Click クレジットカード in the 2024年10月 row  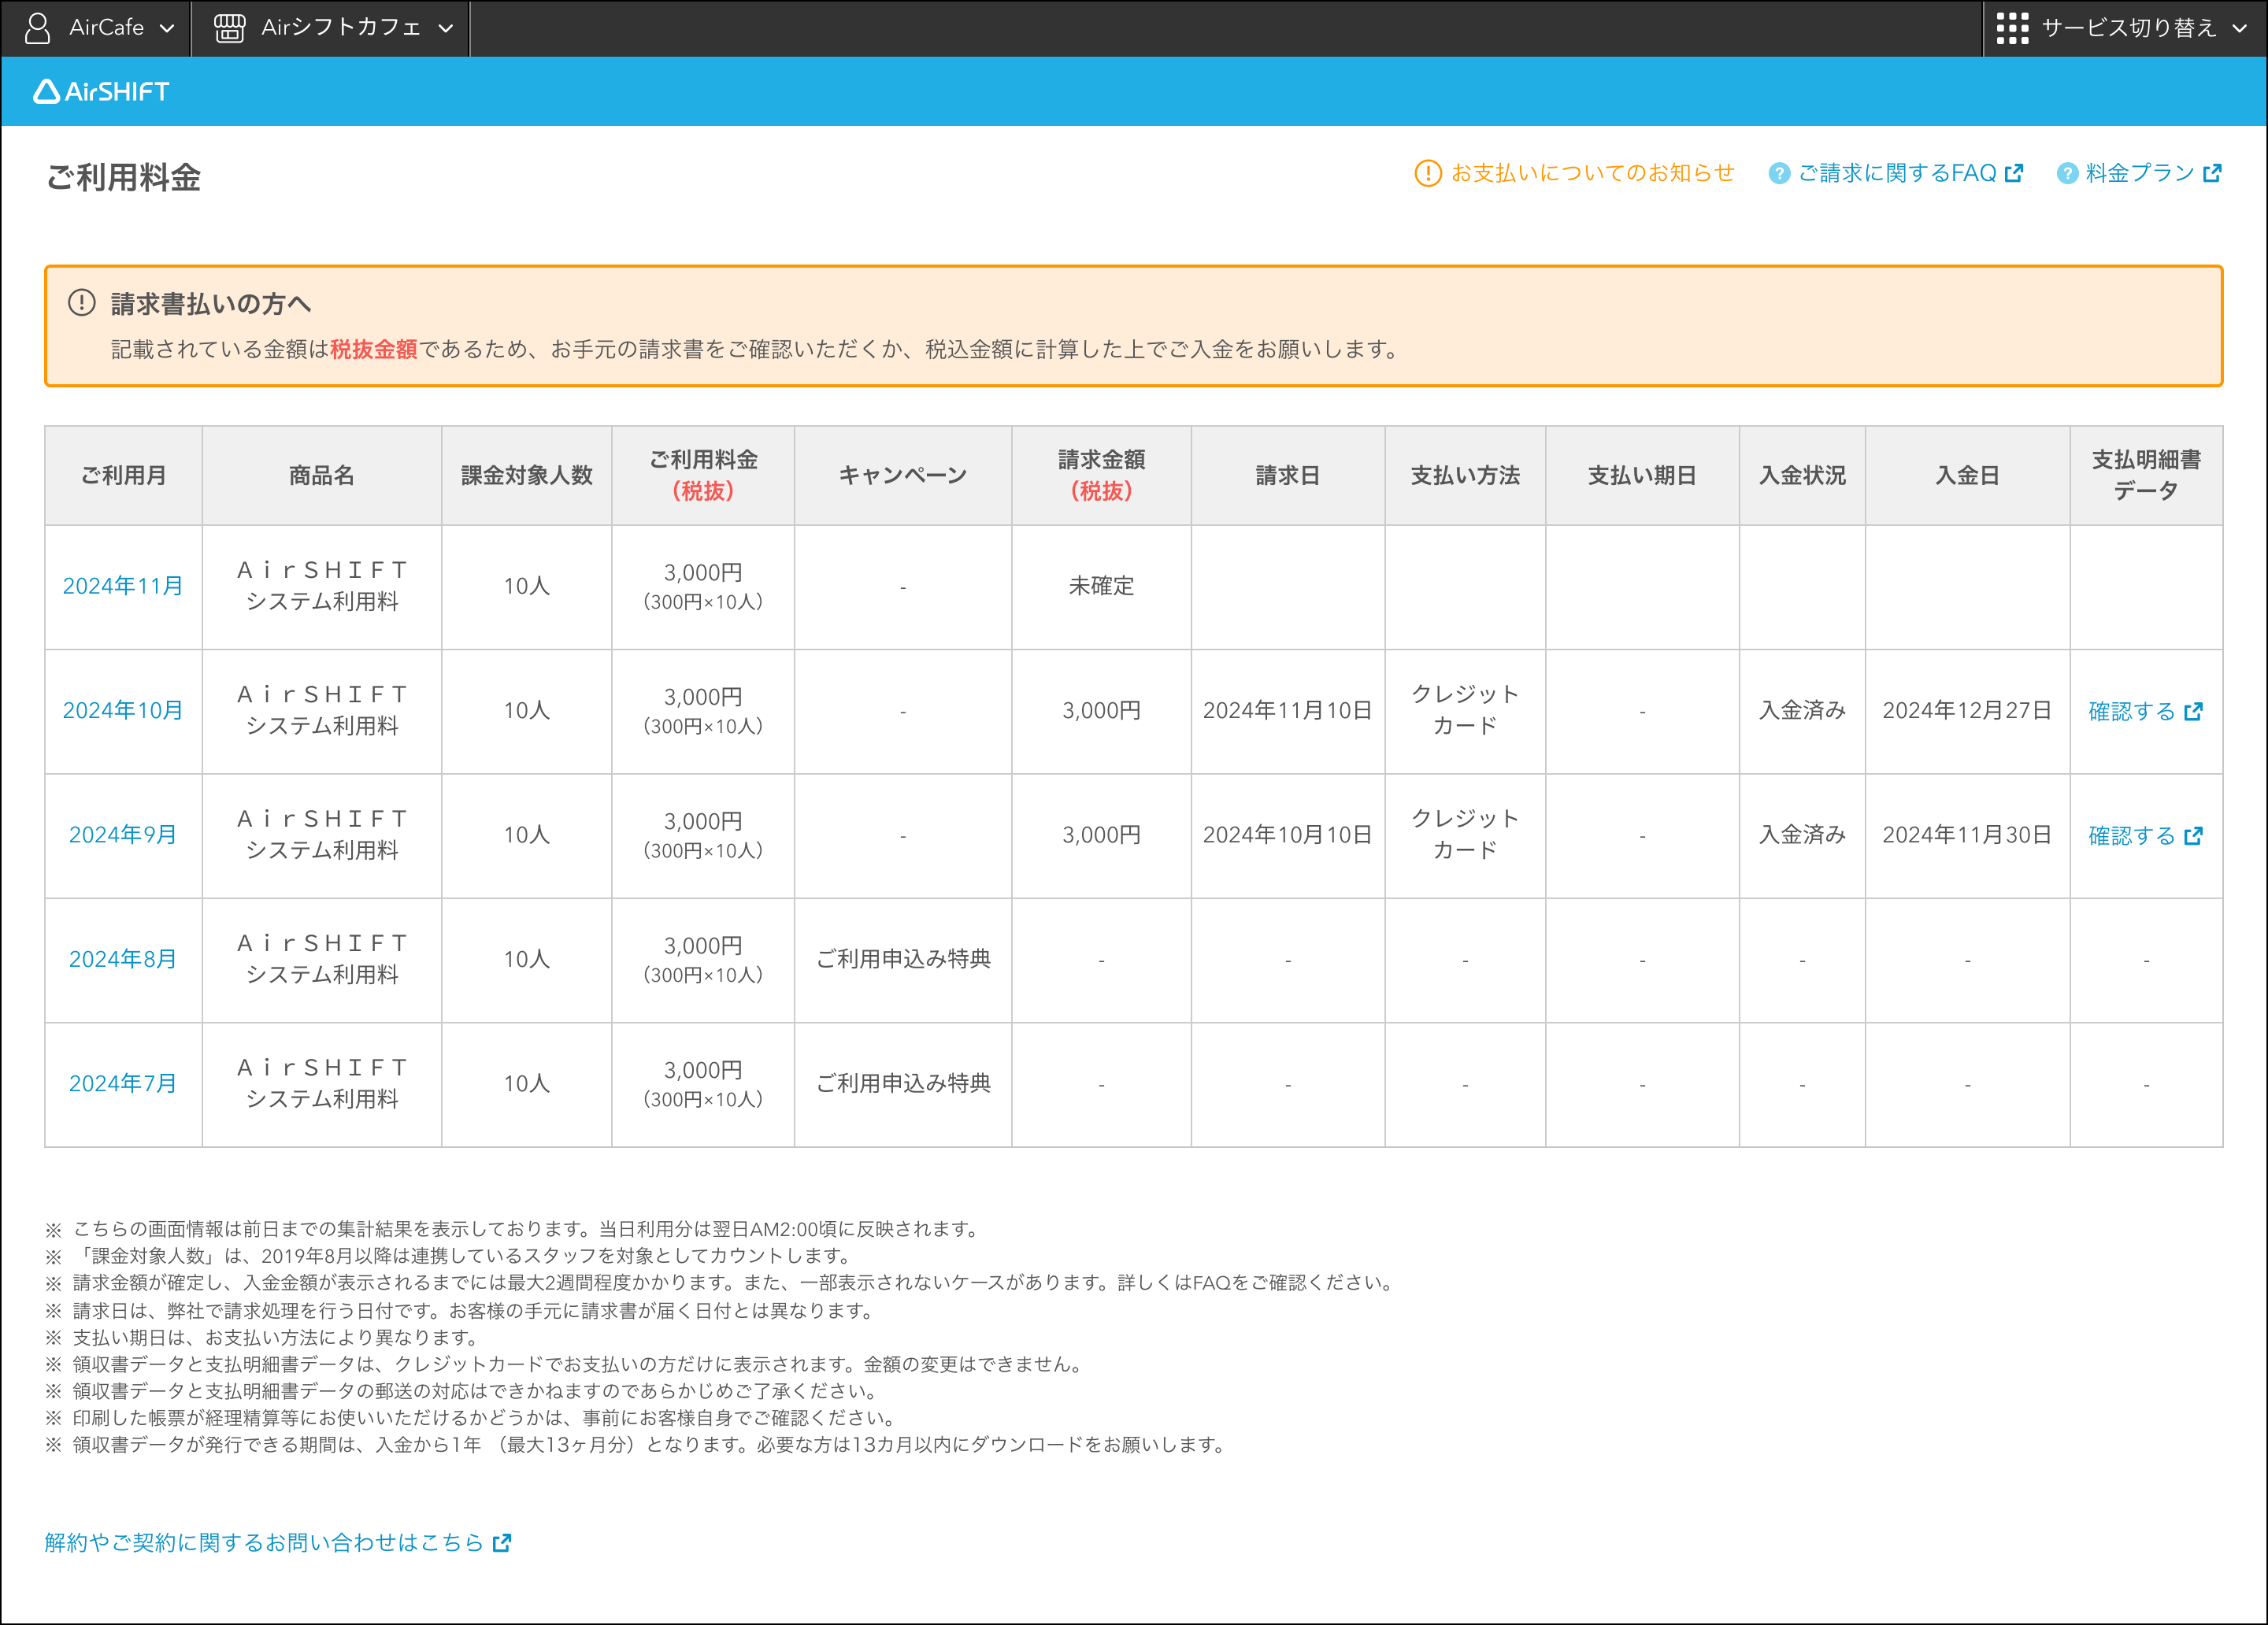point(1465,710)
